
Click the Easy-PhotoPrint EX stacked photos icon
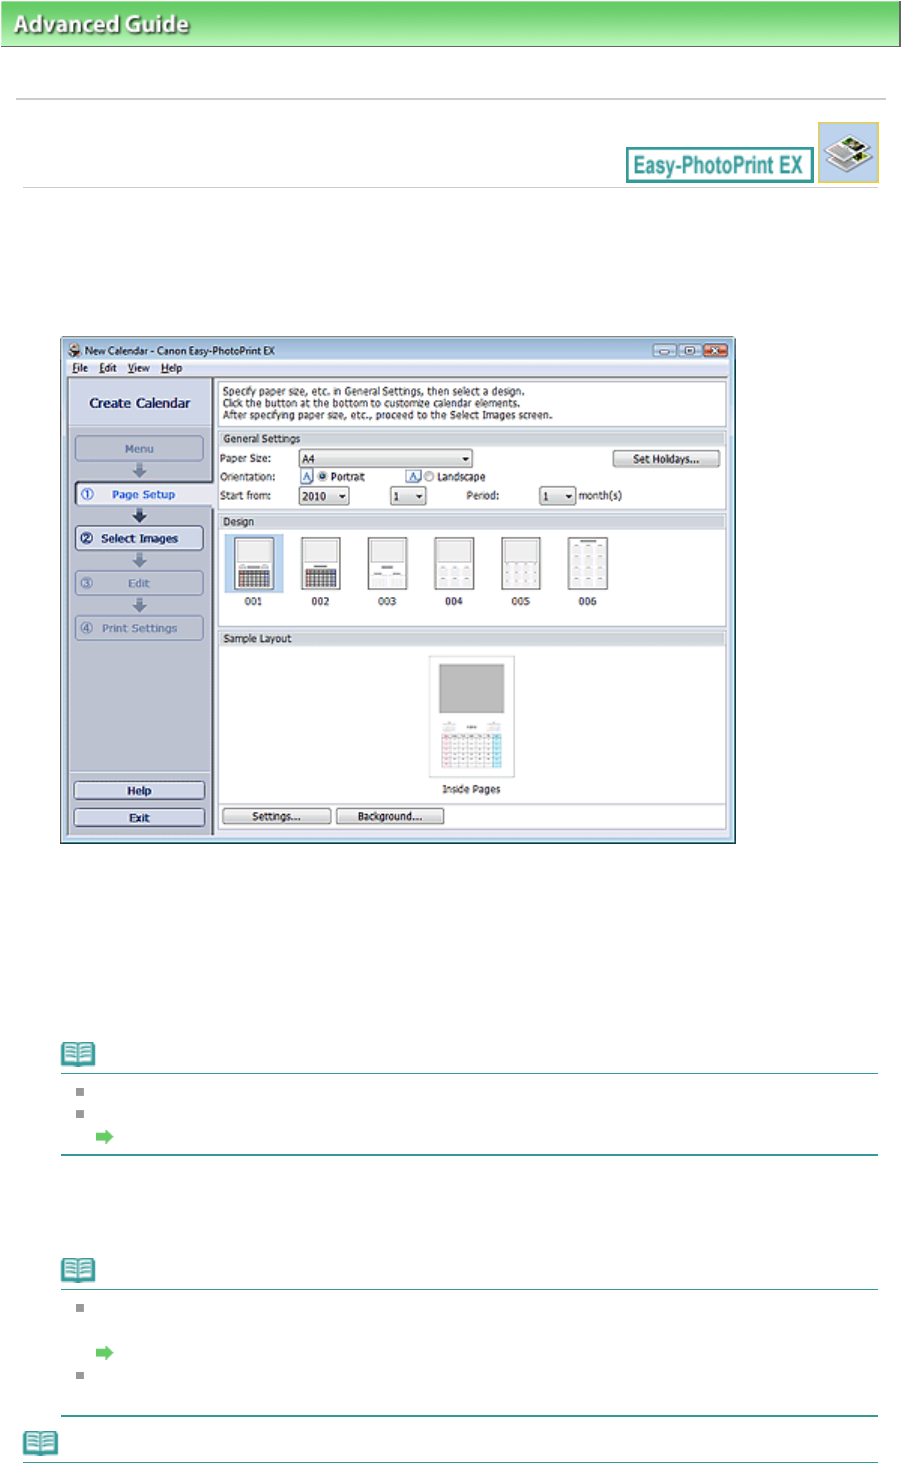pyautogui.click(x=848, y=152)
